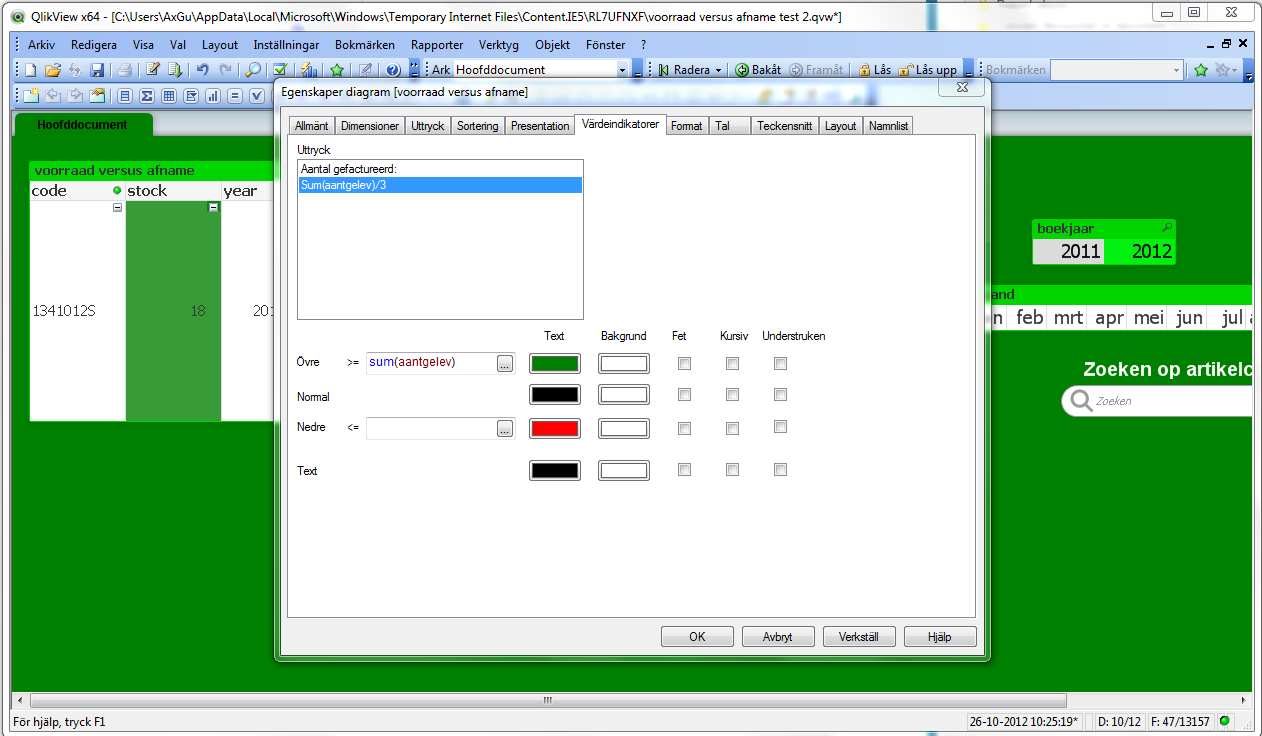
Task: Open sheet properties icon in design toolbar
Action: click(x=97, y=96)
